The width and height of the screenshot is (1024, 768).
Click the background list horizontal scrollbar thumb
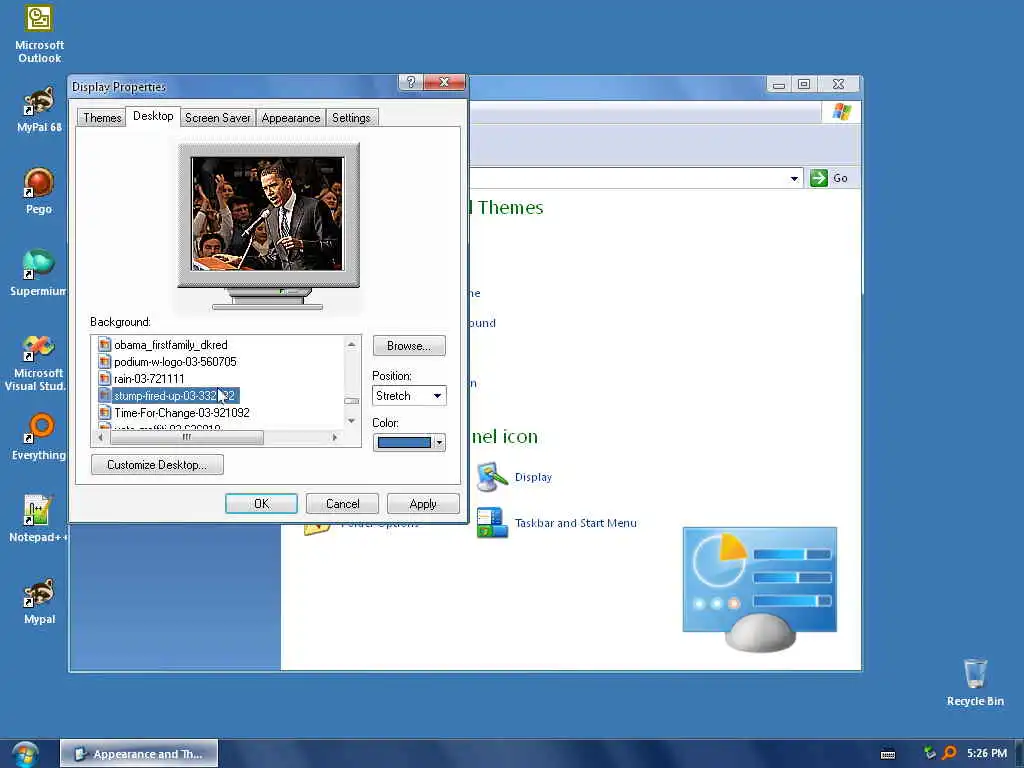187,438
